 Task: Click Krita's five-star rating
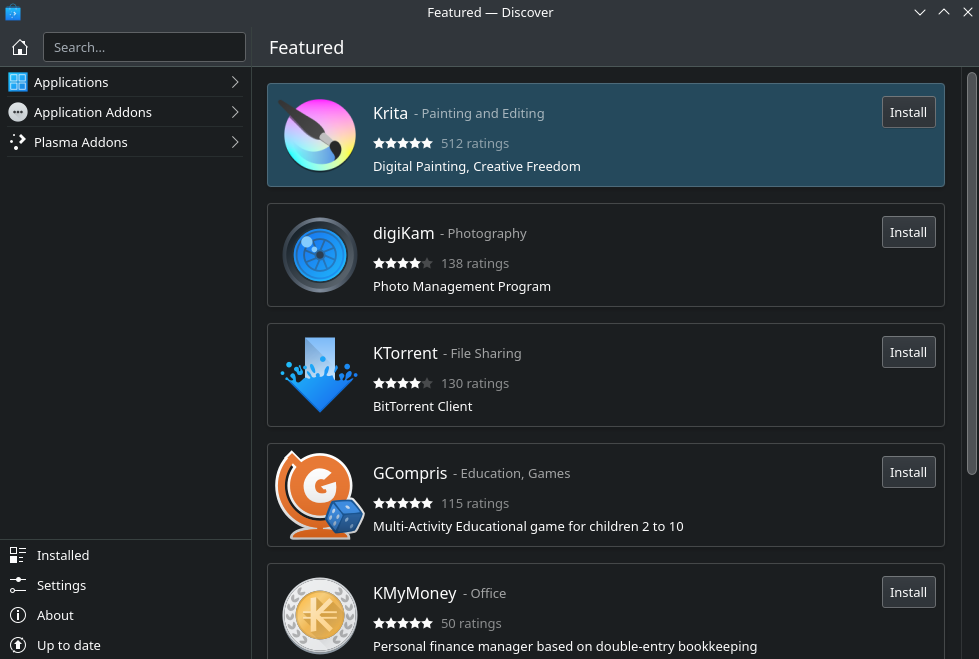coord(403,143)
